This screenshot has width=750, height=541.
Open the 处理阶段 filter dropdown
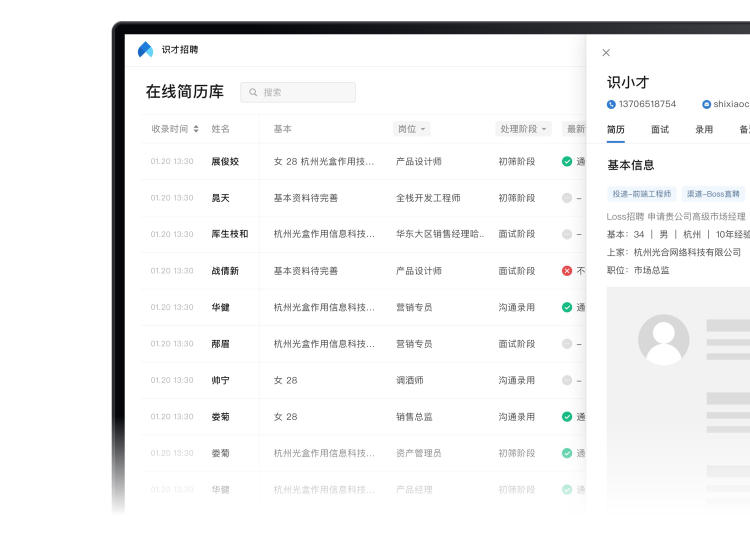pos(523,129)
